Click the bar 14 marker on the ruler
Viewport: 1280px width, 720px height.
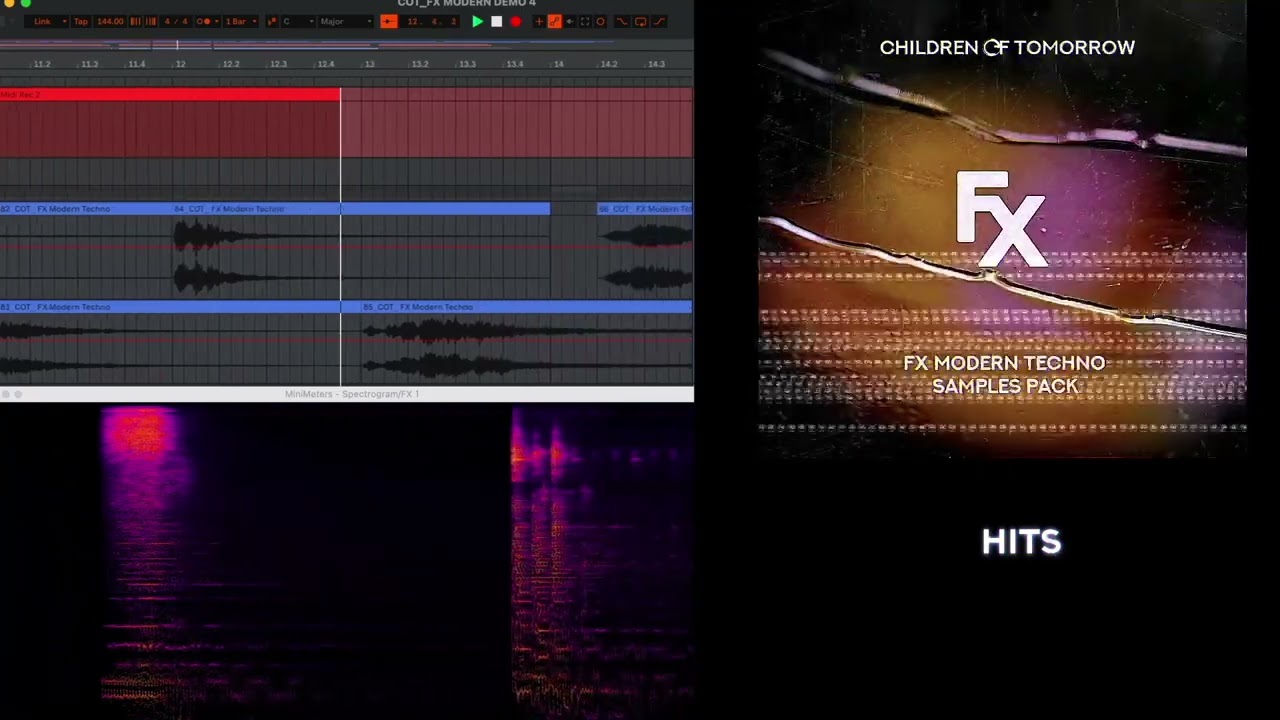(x=558, y=64)
